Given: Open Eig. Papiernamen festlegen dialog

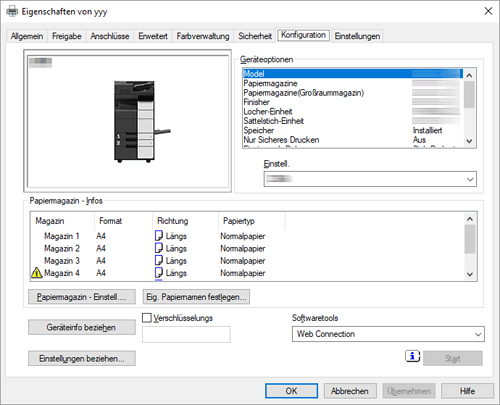Looking at the screenshot, I should pos(196,297).
